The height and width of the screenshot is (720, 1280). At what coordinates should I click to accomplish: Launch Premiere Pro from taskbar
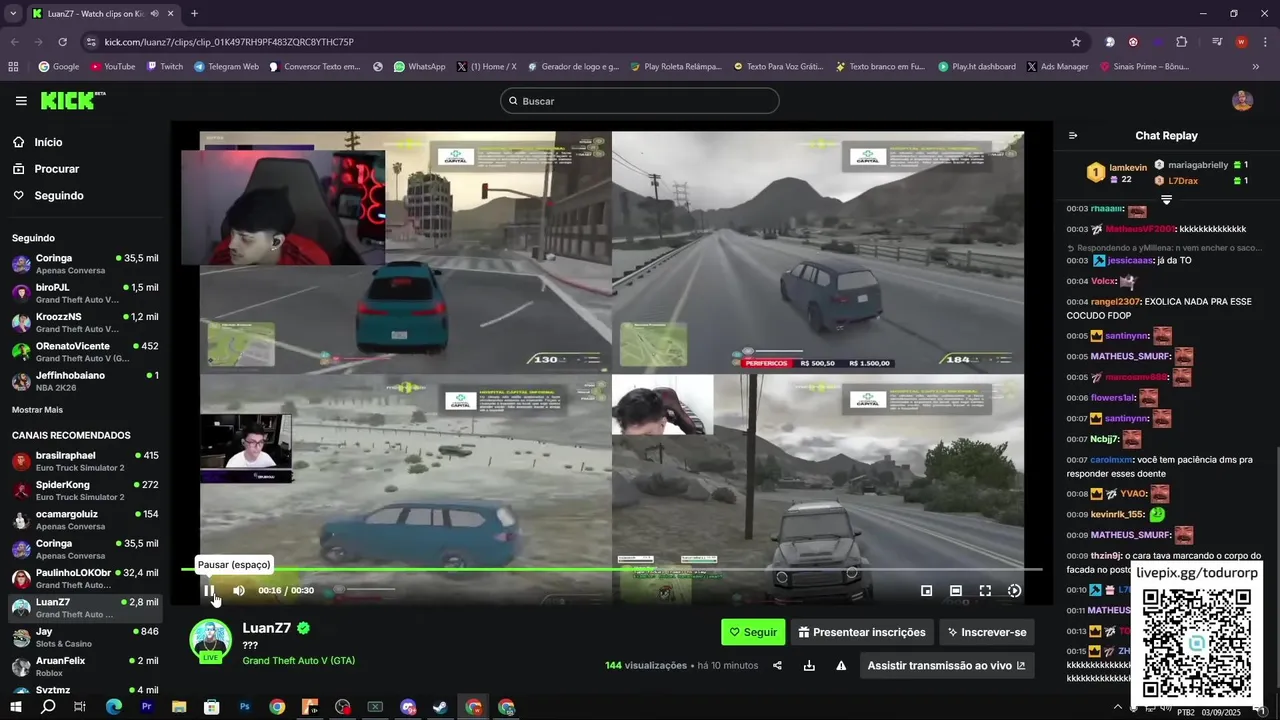pos(147,707)
